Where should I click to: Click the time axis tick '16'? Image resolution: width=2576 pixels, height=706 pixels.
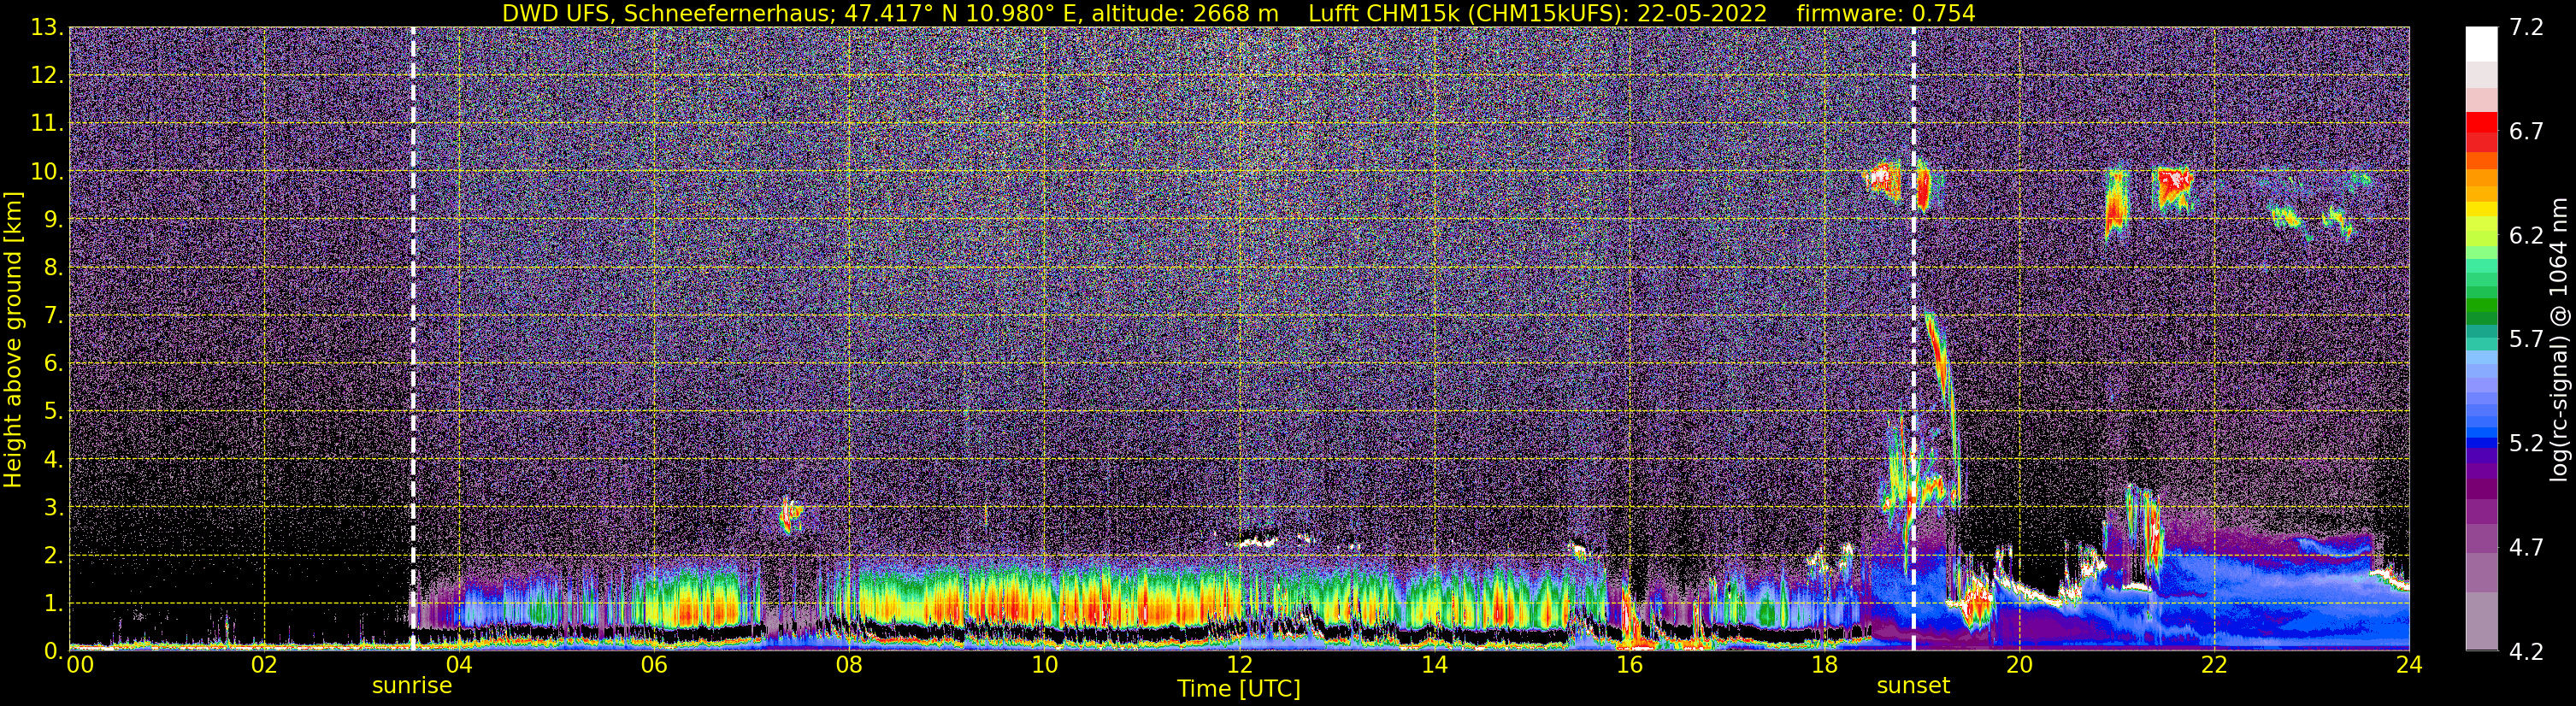(x=1629, y=665)
